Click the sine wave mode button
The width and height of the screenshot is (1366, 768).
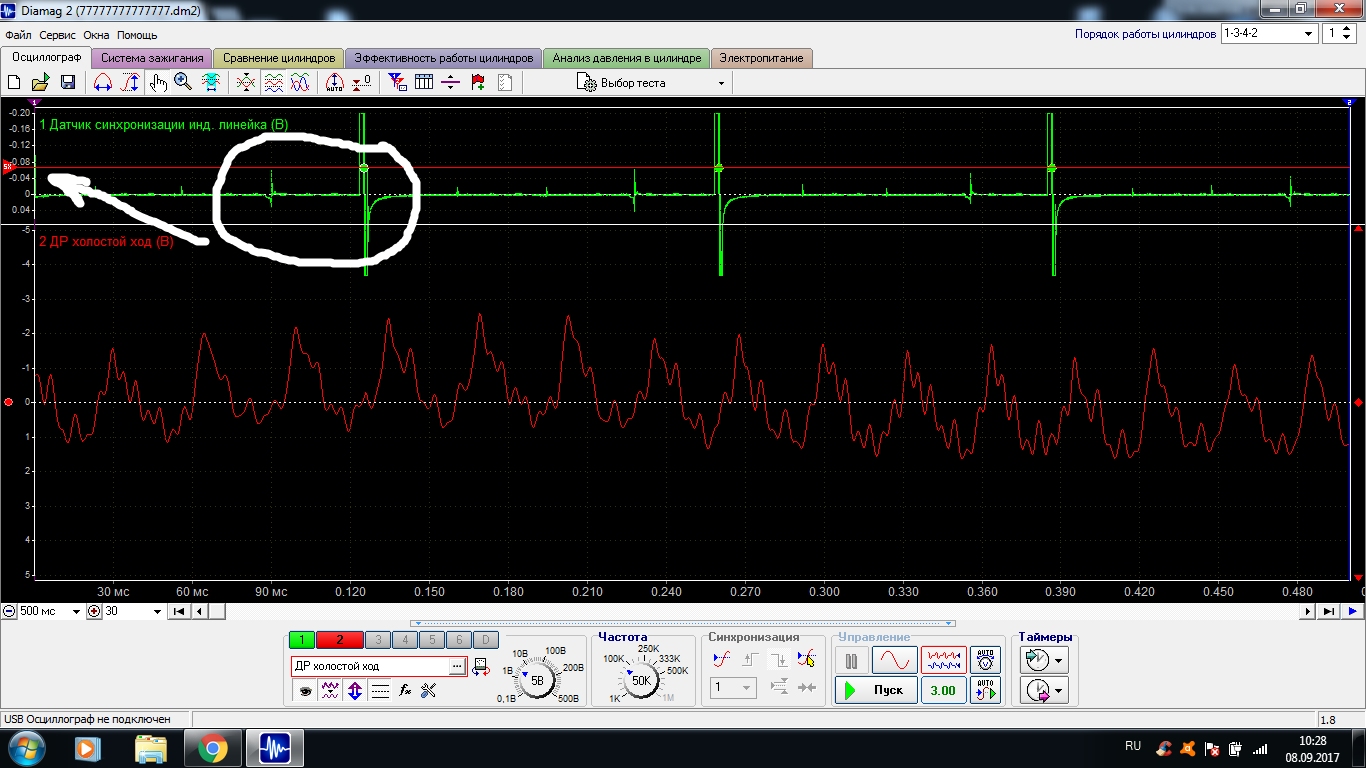(895, 660)
